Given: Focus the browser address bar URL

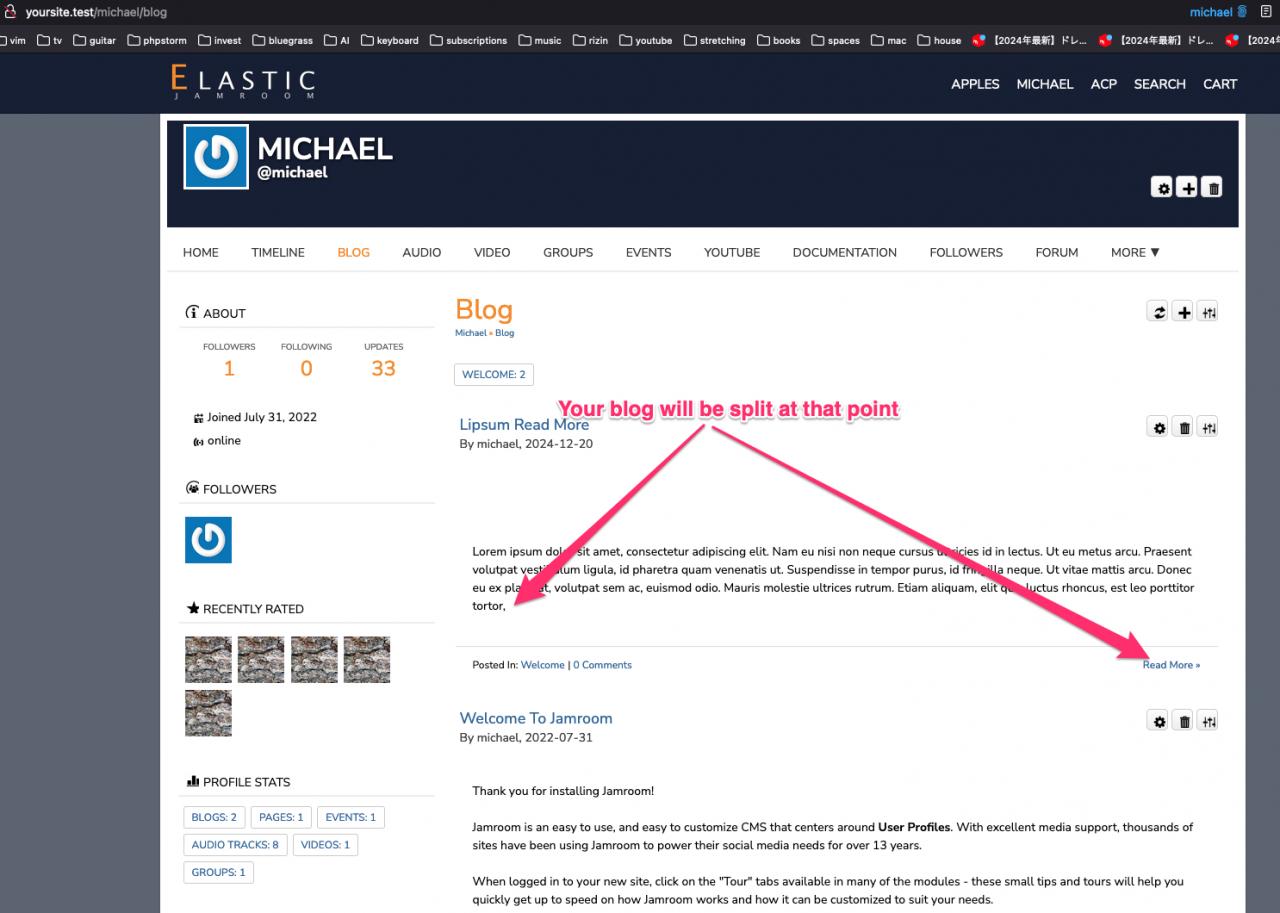Looking at the screenshot, I should point(97,12).
